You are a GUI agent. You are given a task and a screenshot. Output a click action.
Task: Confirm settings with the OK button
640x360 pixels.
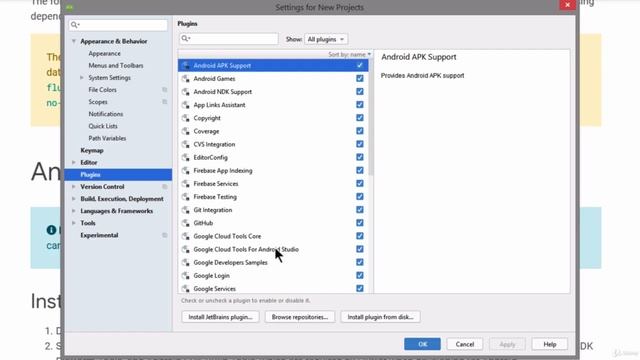tap(422, 344)
